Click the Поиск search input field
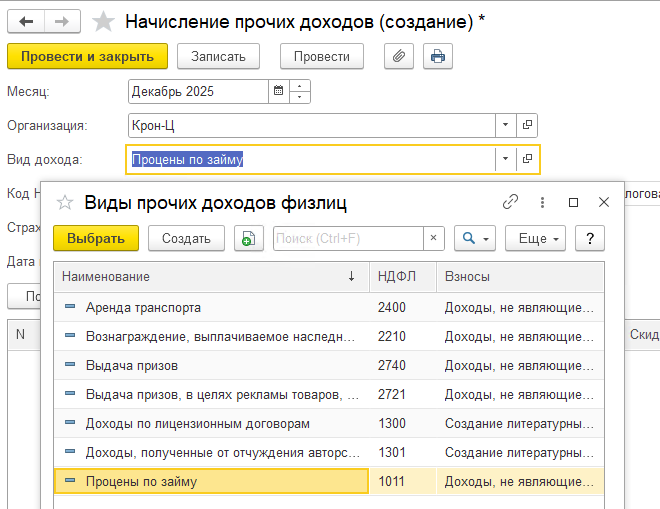660x509 pixels. point(348,238)
